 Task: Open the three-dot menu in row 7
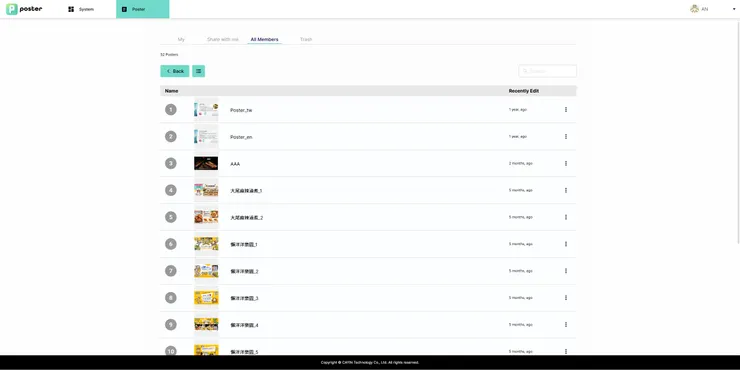coord(566,271)
